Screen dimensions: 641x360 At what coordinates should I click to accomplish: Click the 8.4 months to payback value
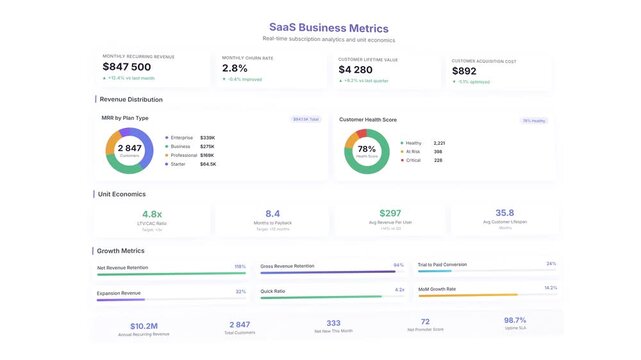coord(272,214)
